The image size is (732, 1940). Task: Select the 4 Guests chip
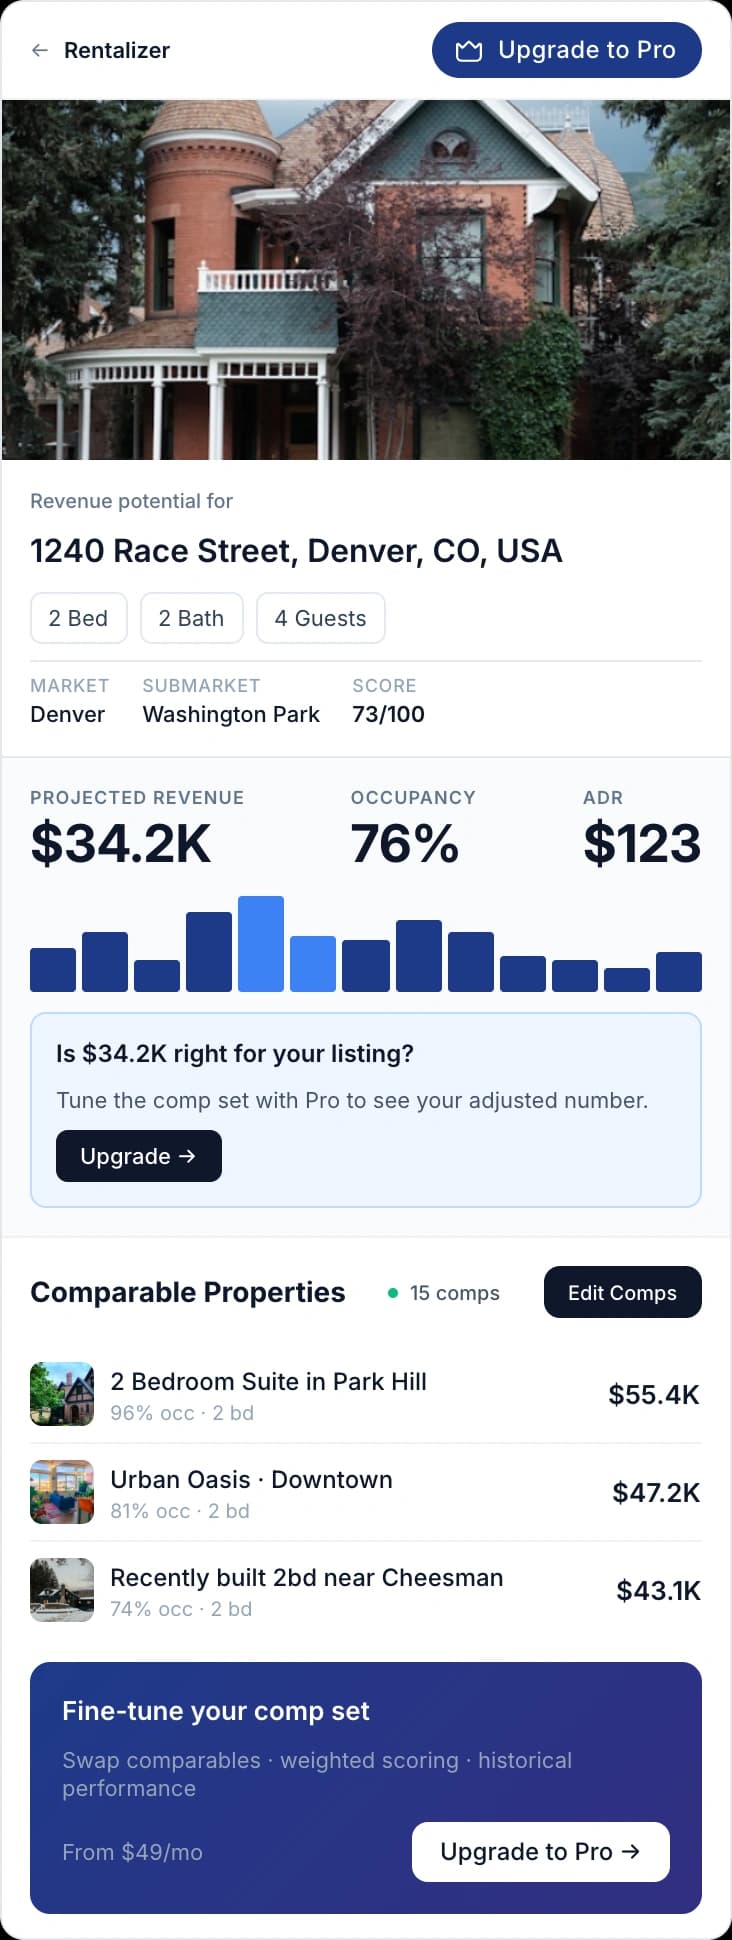pos(320,618)
